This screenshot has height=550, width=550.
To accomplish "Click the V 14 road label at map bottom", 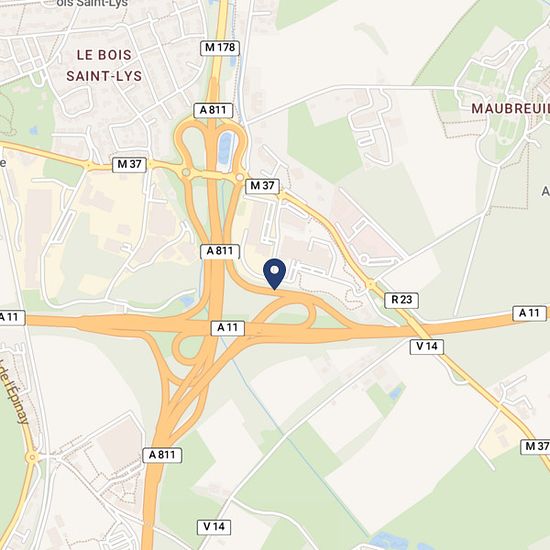I will [214, 527].
